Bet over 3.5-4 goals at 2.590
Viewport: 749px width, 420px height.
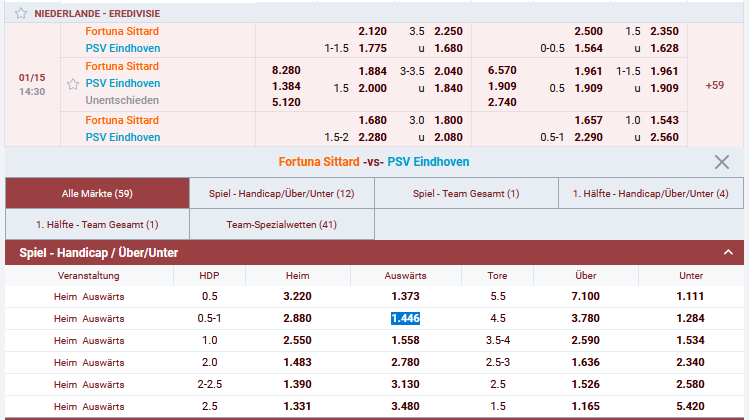coord(585,340)
